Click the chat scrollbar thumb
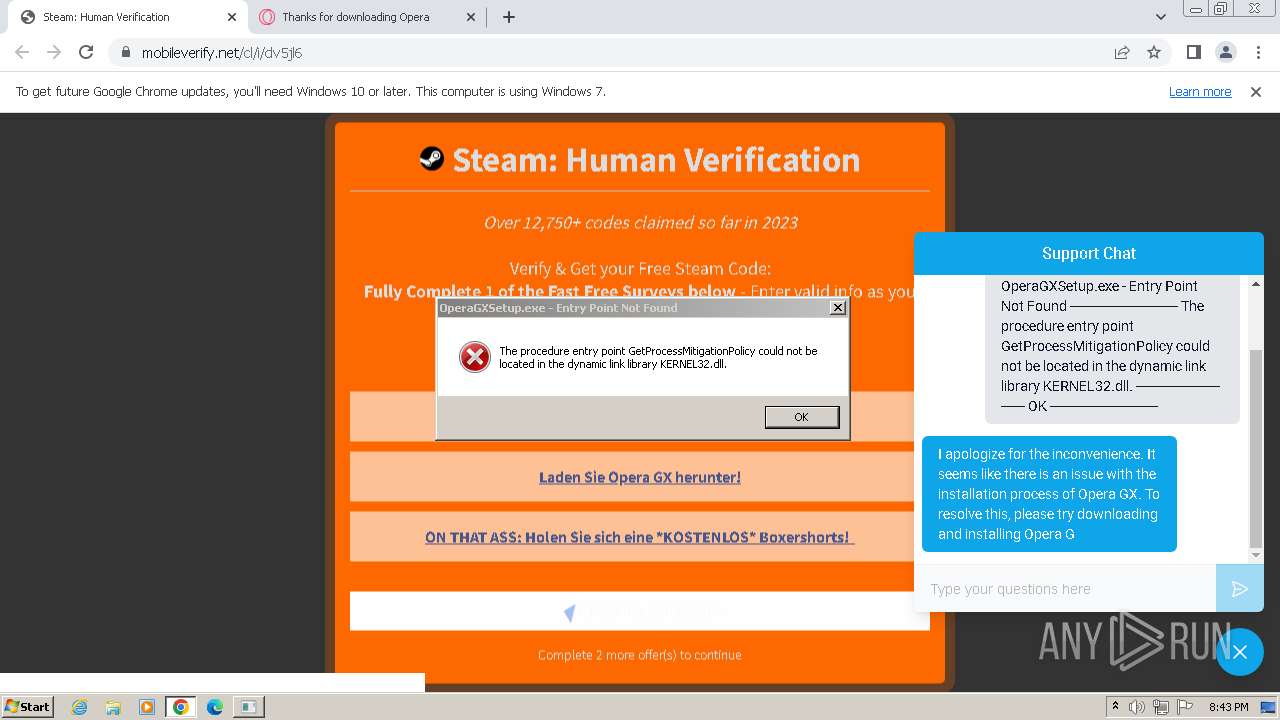 pos(1257,448)
